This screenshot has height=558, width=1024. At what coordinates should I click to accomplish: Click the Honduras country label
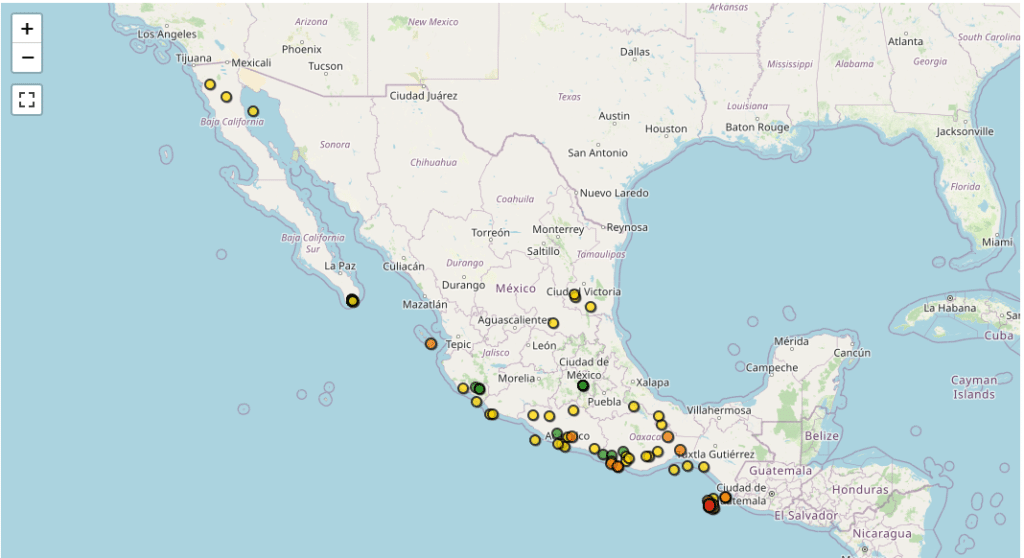[x=860, y=489]
